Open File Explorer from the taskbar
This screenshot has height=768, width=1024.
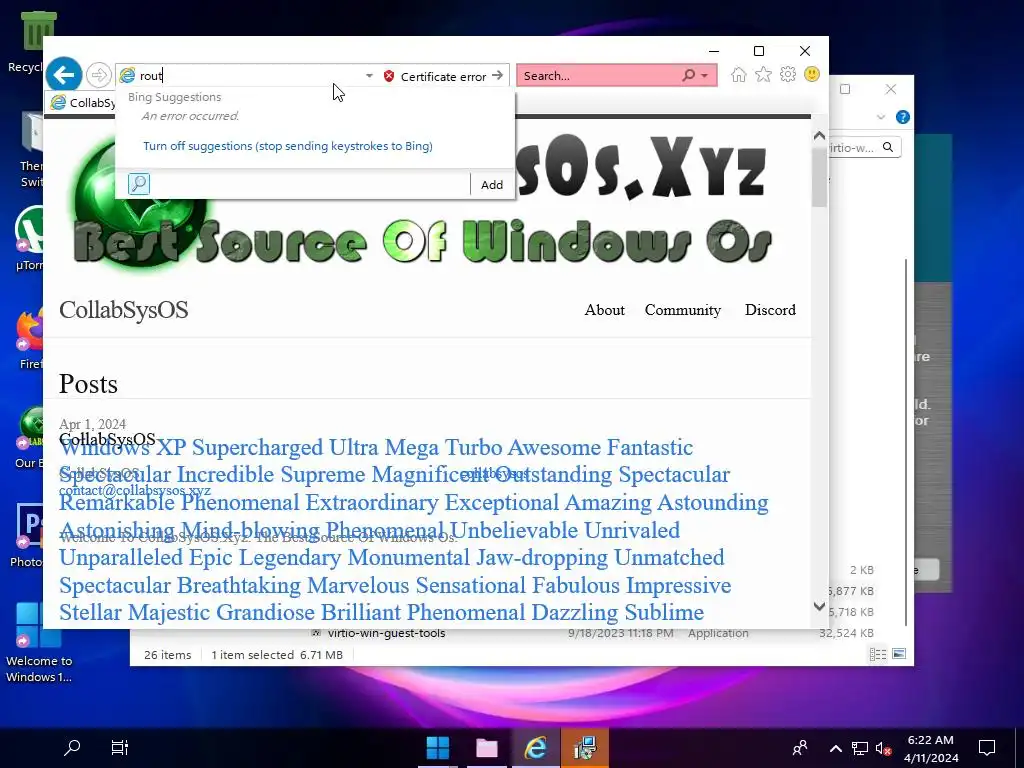(x=487, y=748)
